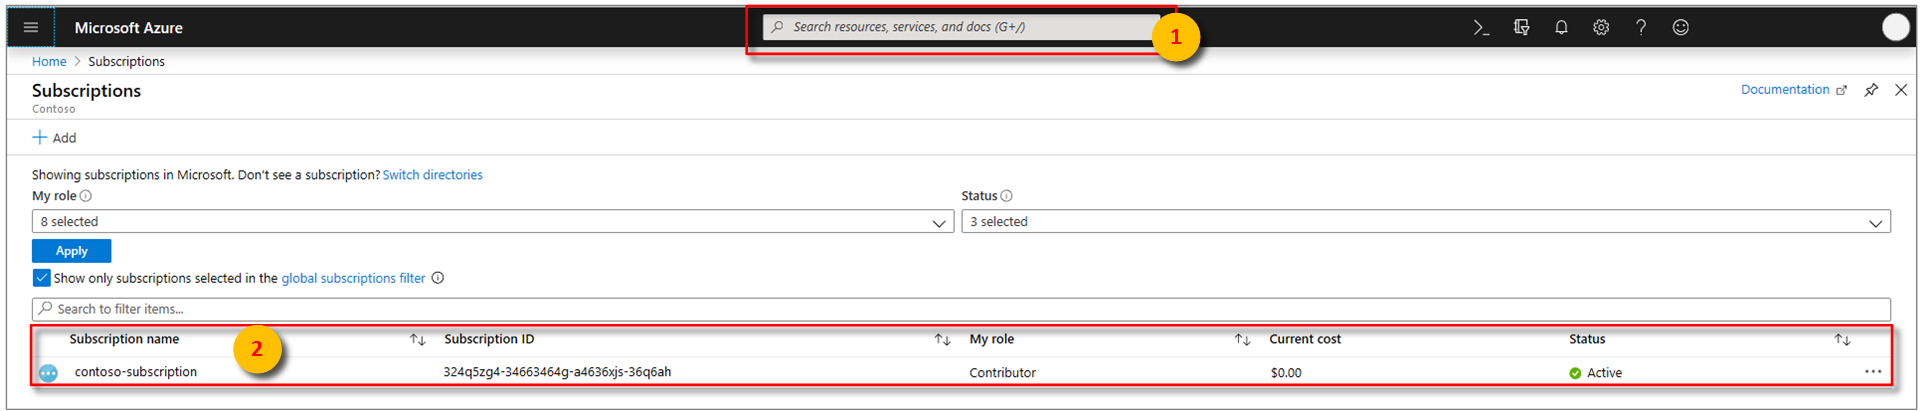Open the ellipsis menu for contoso-subscription
Screen dimensions: 1923x411
[x=1873, y=372]
